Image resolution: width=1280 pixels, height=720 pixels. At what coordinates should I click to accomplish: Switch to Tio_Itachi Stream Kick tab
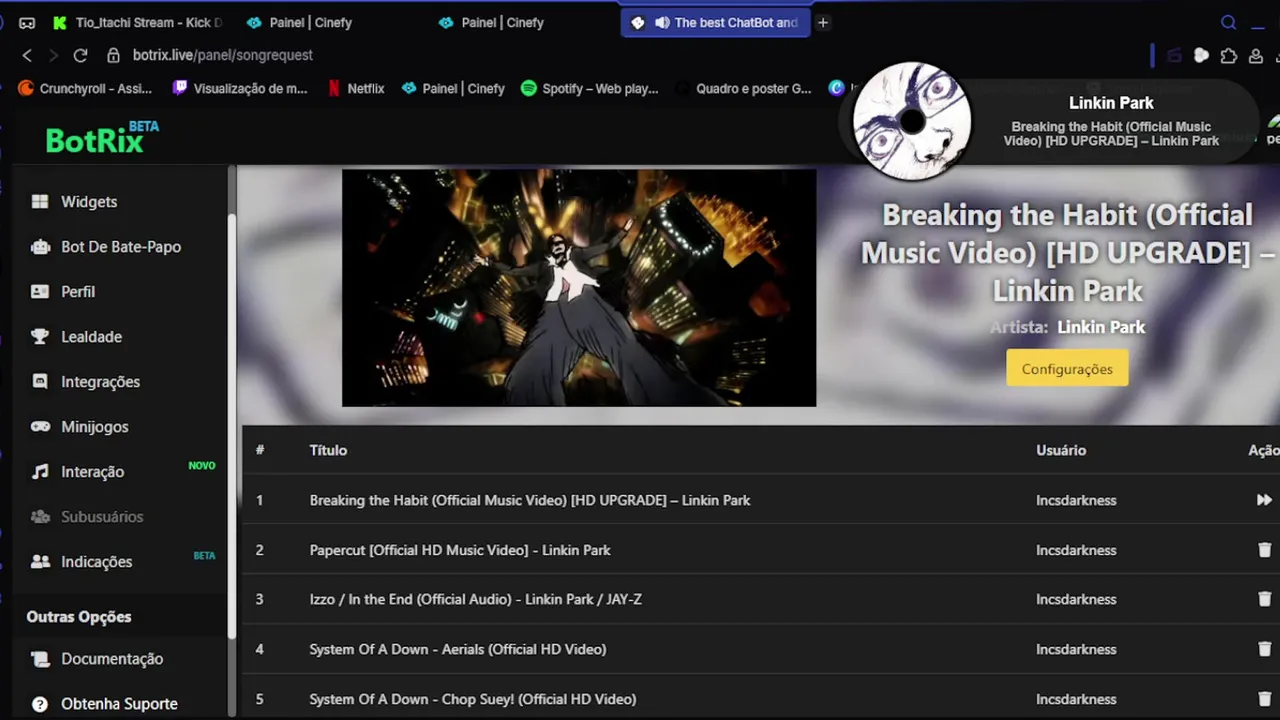138,22
